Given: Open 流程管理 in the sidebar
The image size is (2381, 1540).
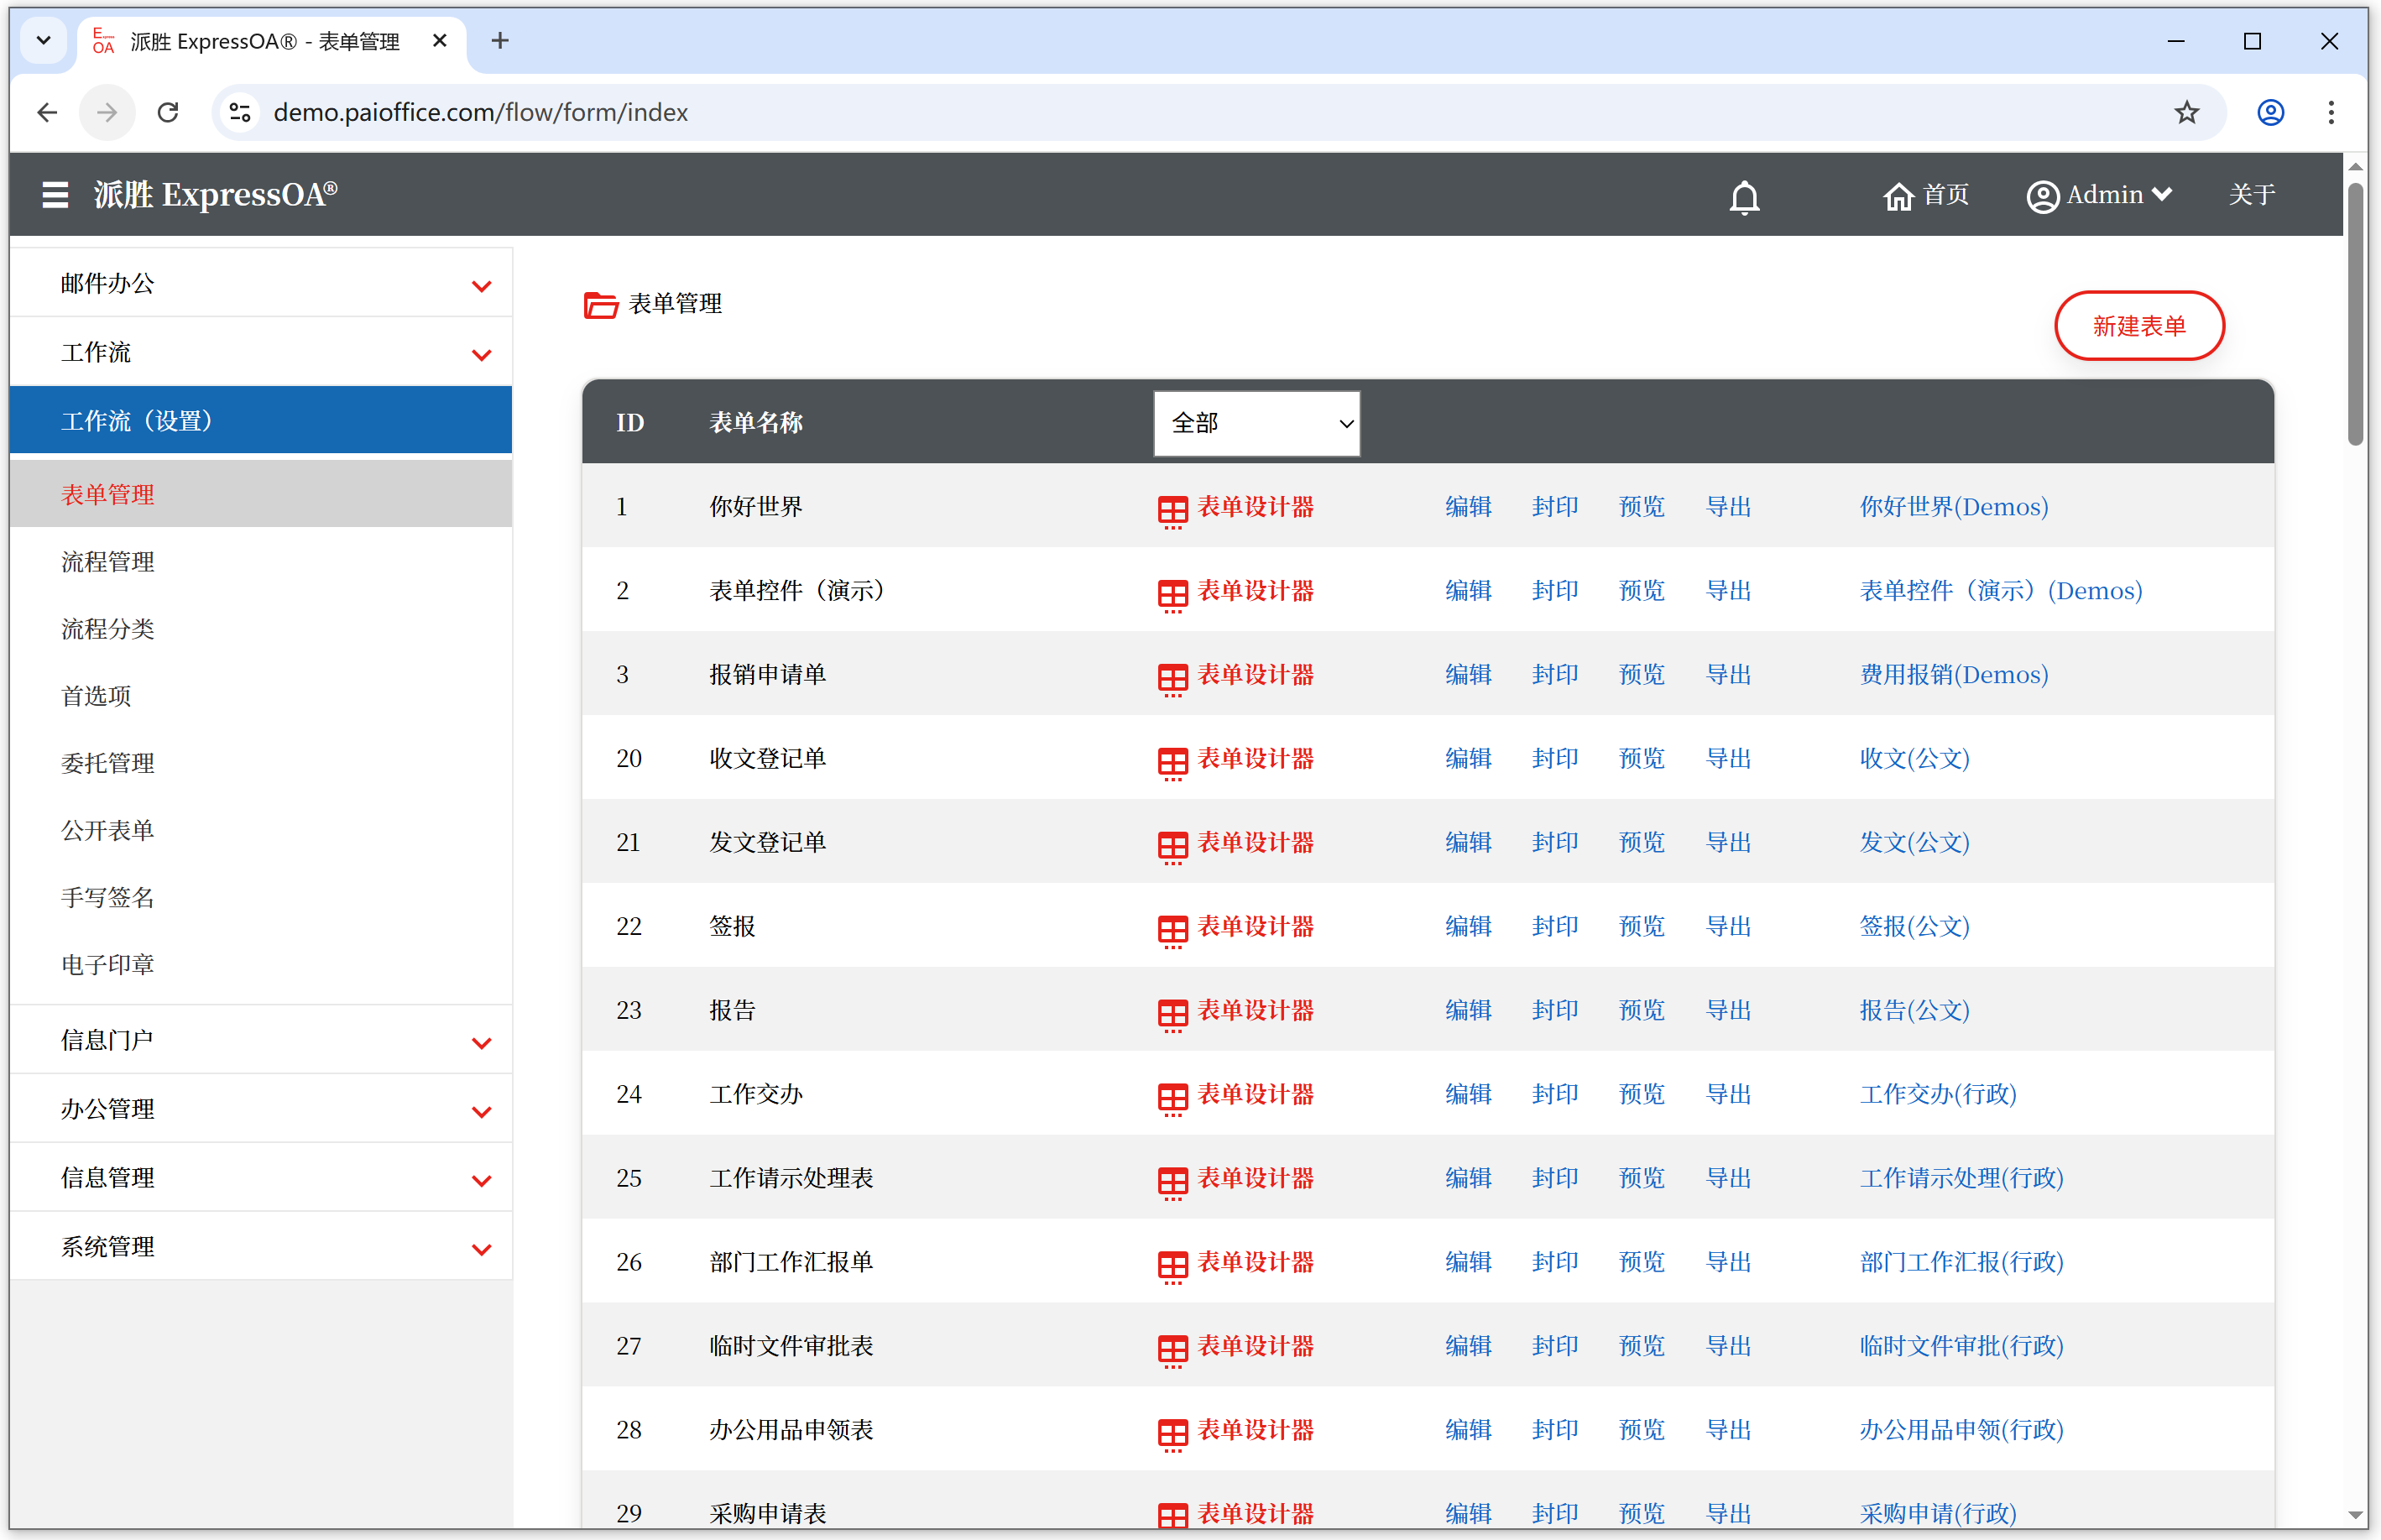Looking at the screenshot, I should click(108, 562).
